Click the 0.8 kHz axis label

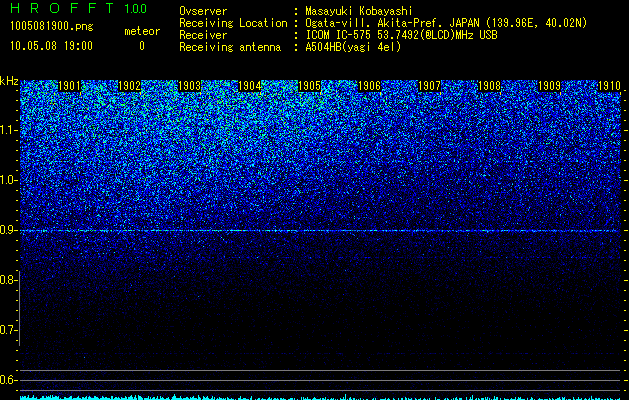pos(7,280)
